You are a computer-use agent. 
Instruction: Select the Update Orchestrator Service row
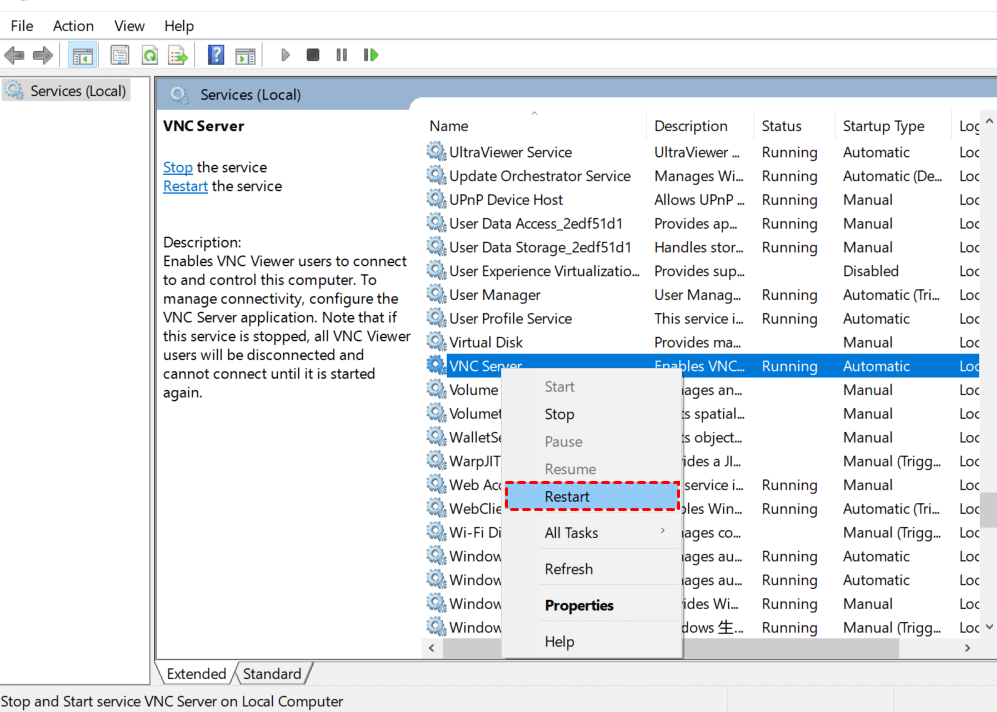coord(703,175)
